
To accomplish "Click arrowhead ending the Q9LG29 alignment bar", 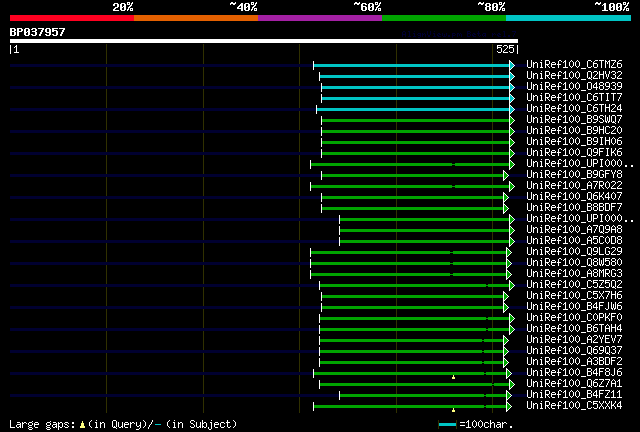I will point(509,253).
